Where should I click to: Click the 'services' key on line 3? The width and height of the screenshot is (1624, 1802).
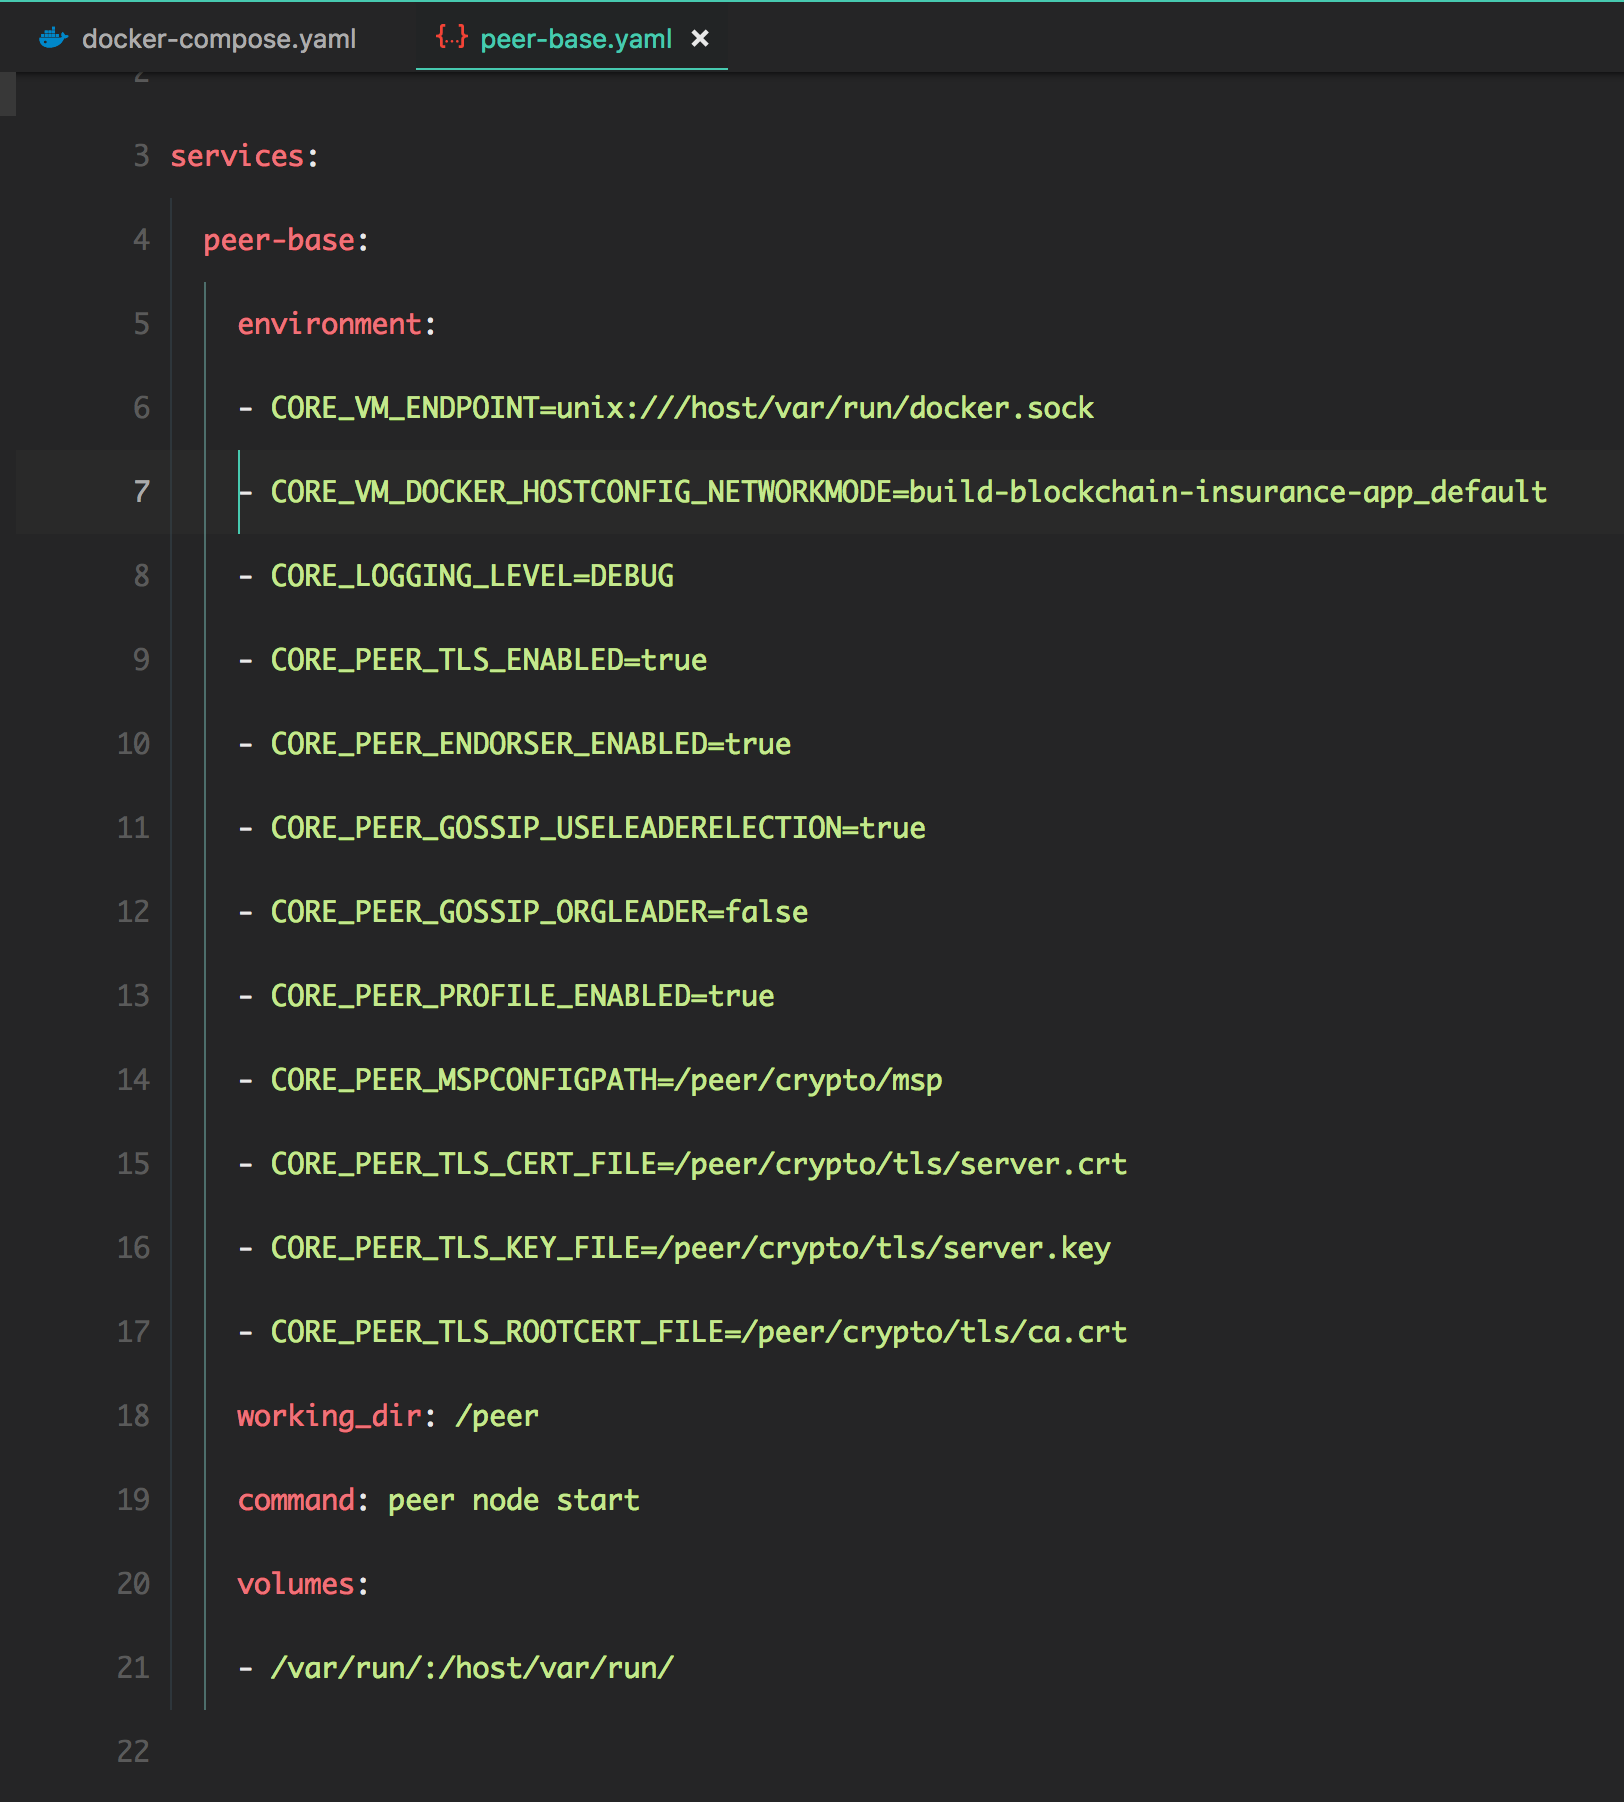[237, 156]
